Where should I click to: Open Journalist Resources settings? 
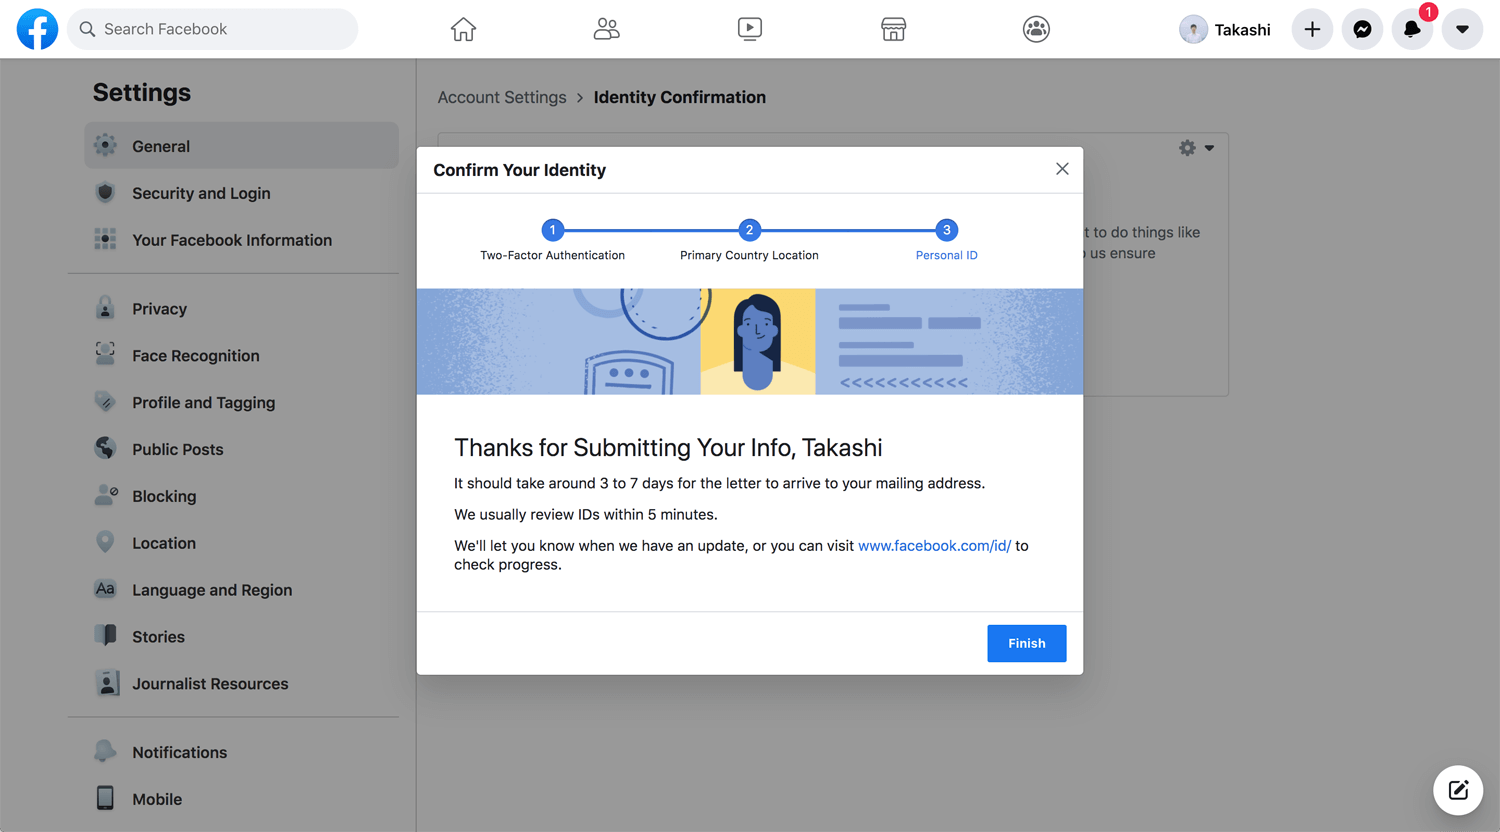point(241,684)
